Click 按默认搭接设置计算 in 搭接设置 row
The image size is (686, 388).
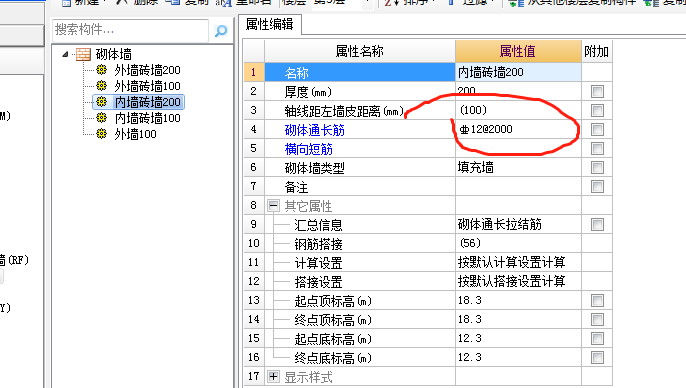coord(518,281)
